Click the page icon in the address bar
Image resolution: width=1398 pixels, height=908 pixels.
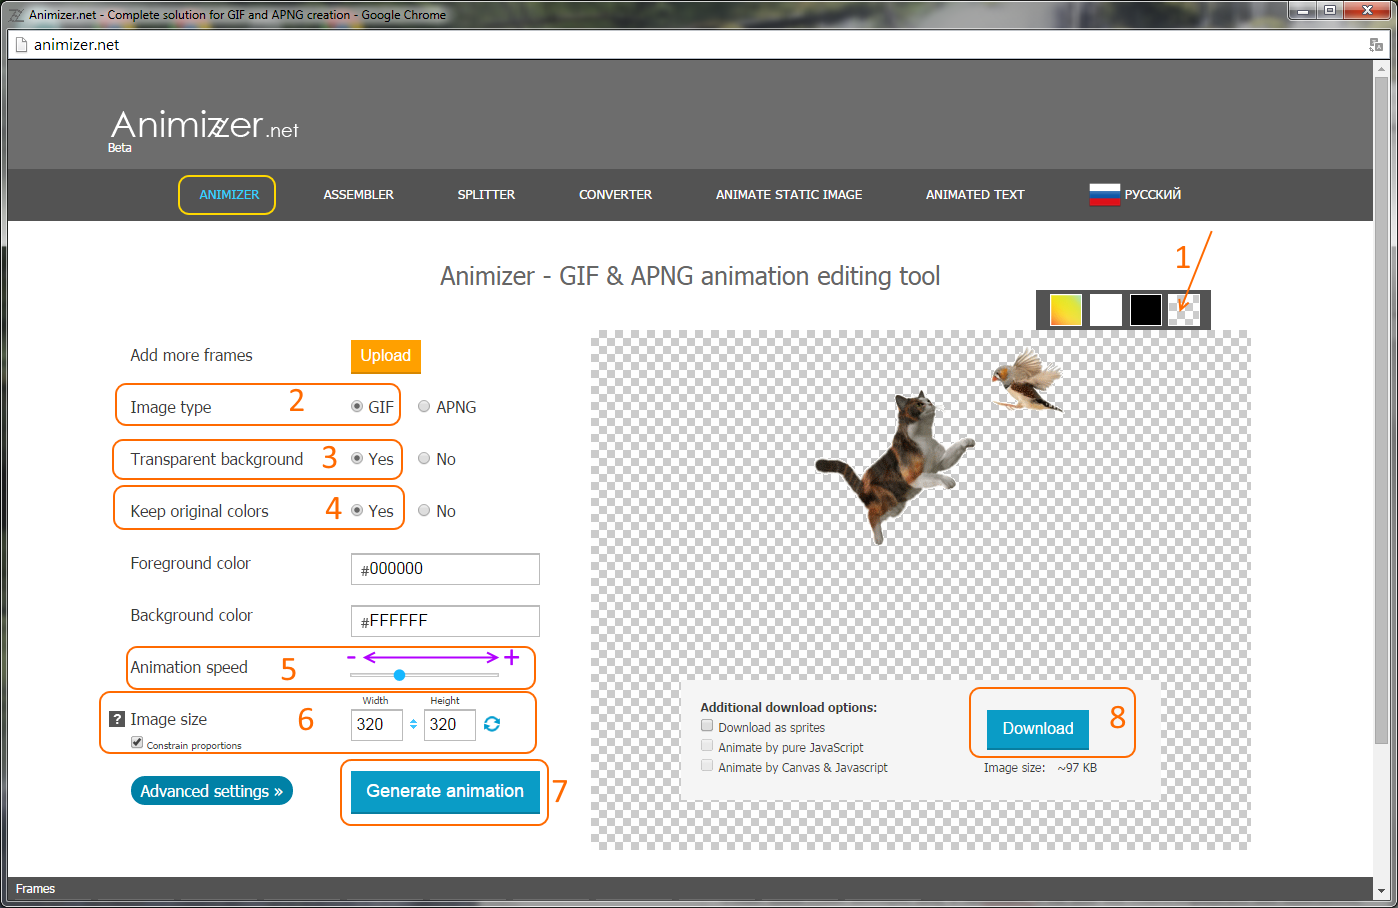tap(22, 44)
